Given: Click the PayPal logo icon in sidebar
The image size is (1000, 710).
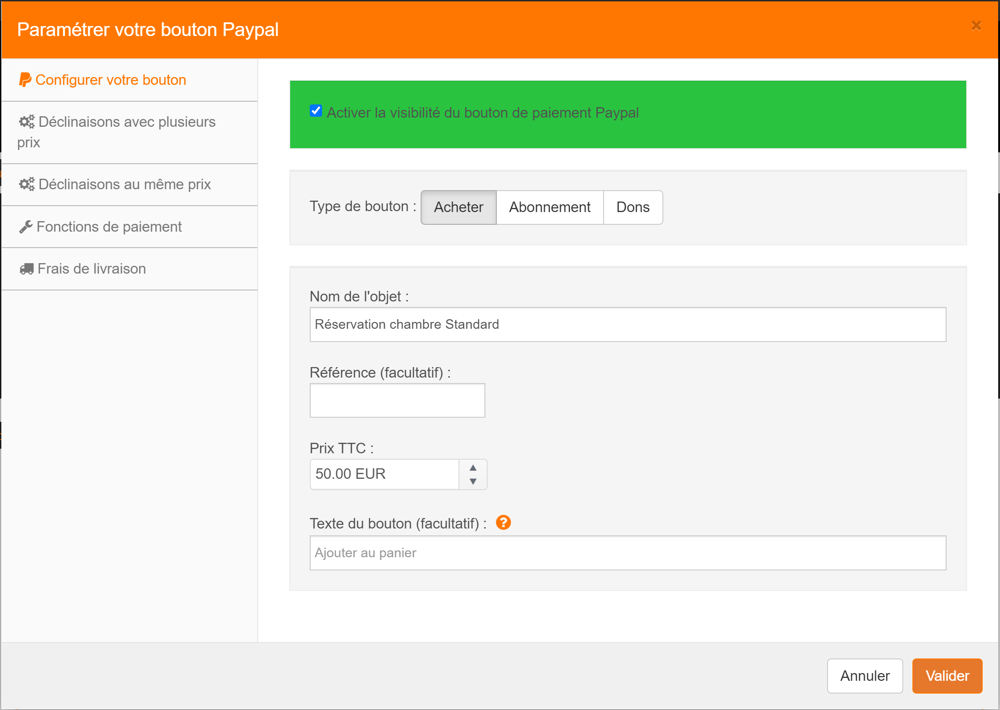Looking at the screenshot, I should click(x=25, y=80).
